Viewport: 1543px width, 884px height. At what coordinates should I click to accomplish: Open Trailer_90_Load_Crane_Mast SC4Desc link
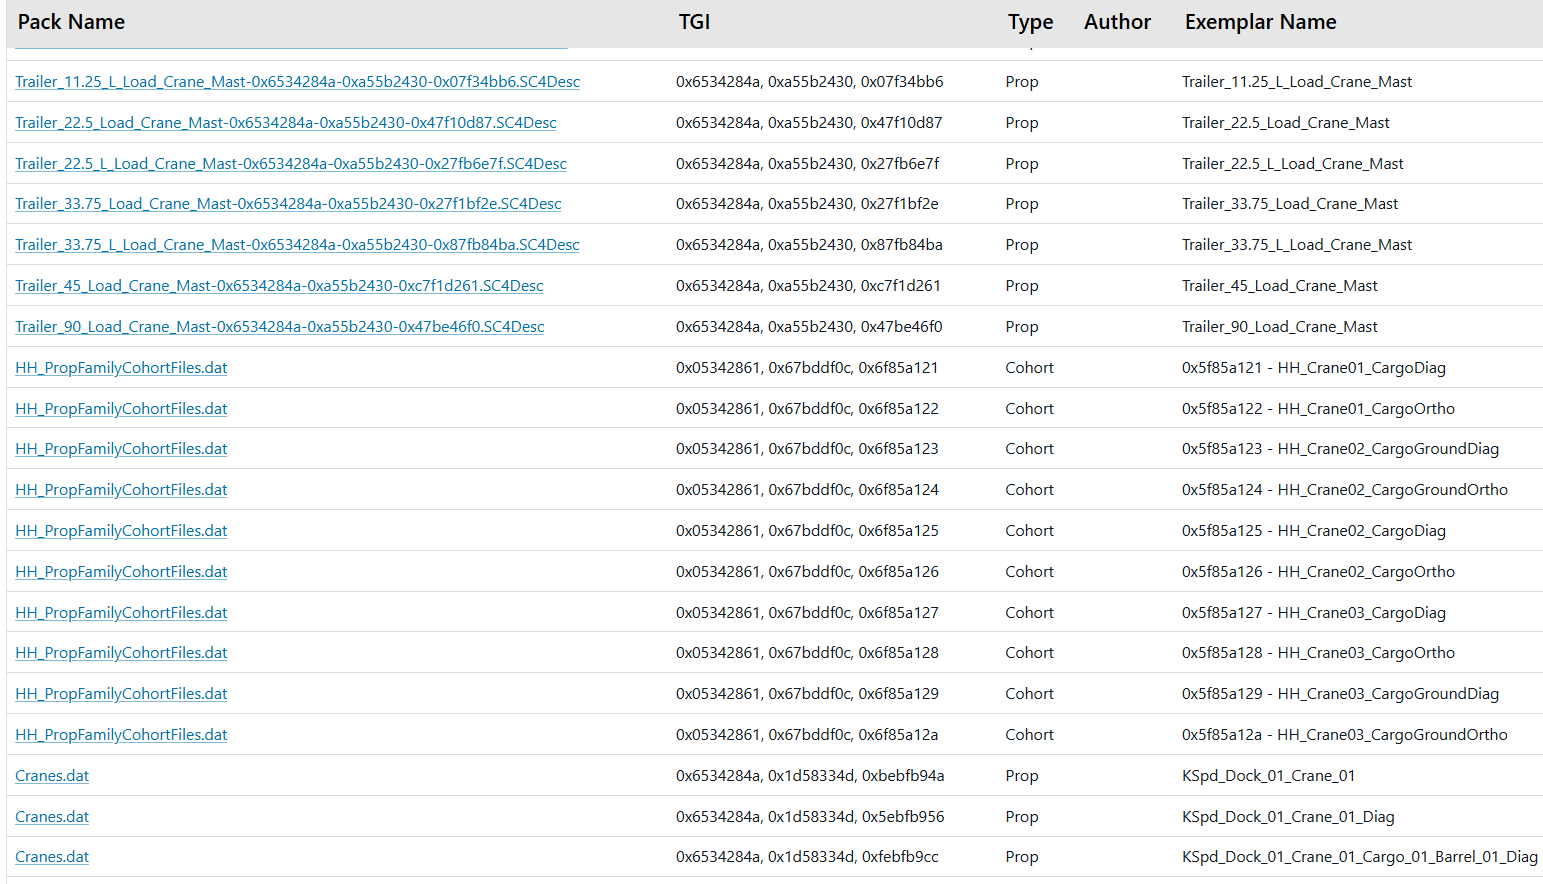[x=280, y=327]
